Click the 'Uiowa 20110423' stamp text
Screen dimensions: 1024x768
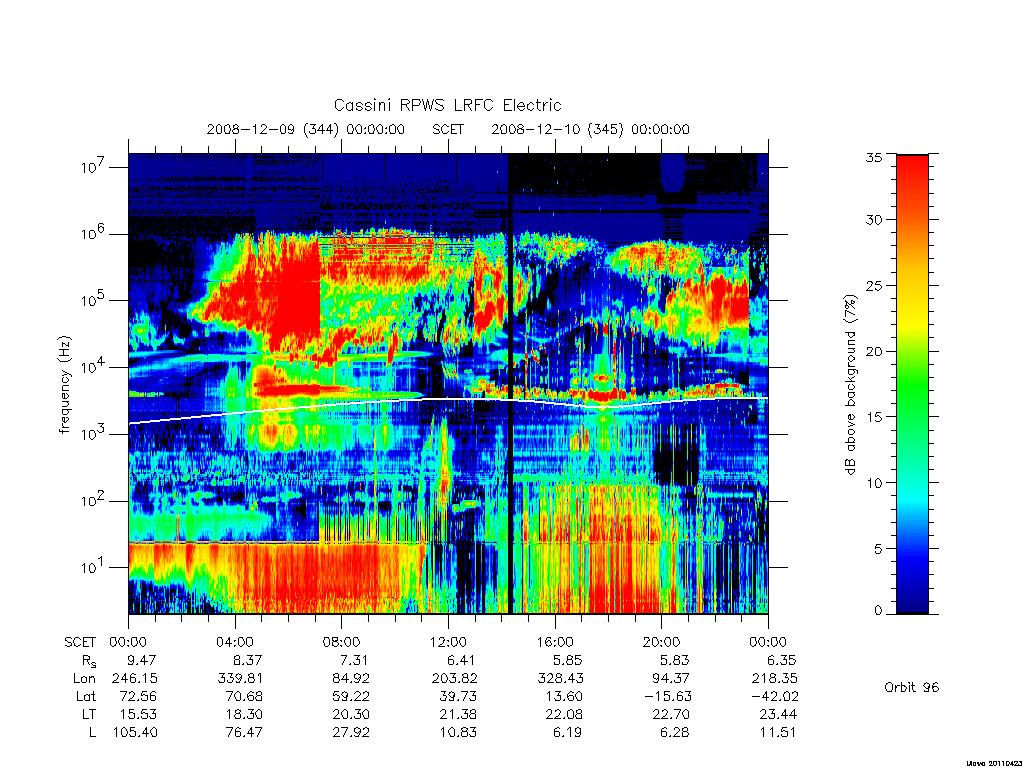click(994, 763)
